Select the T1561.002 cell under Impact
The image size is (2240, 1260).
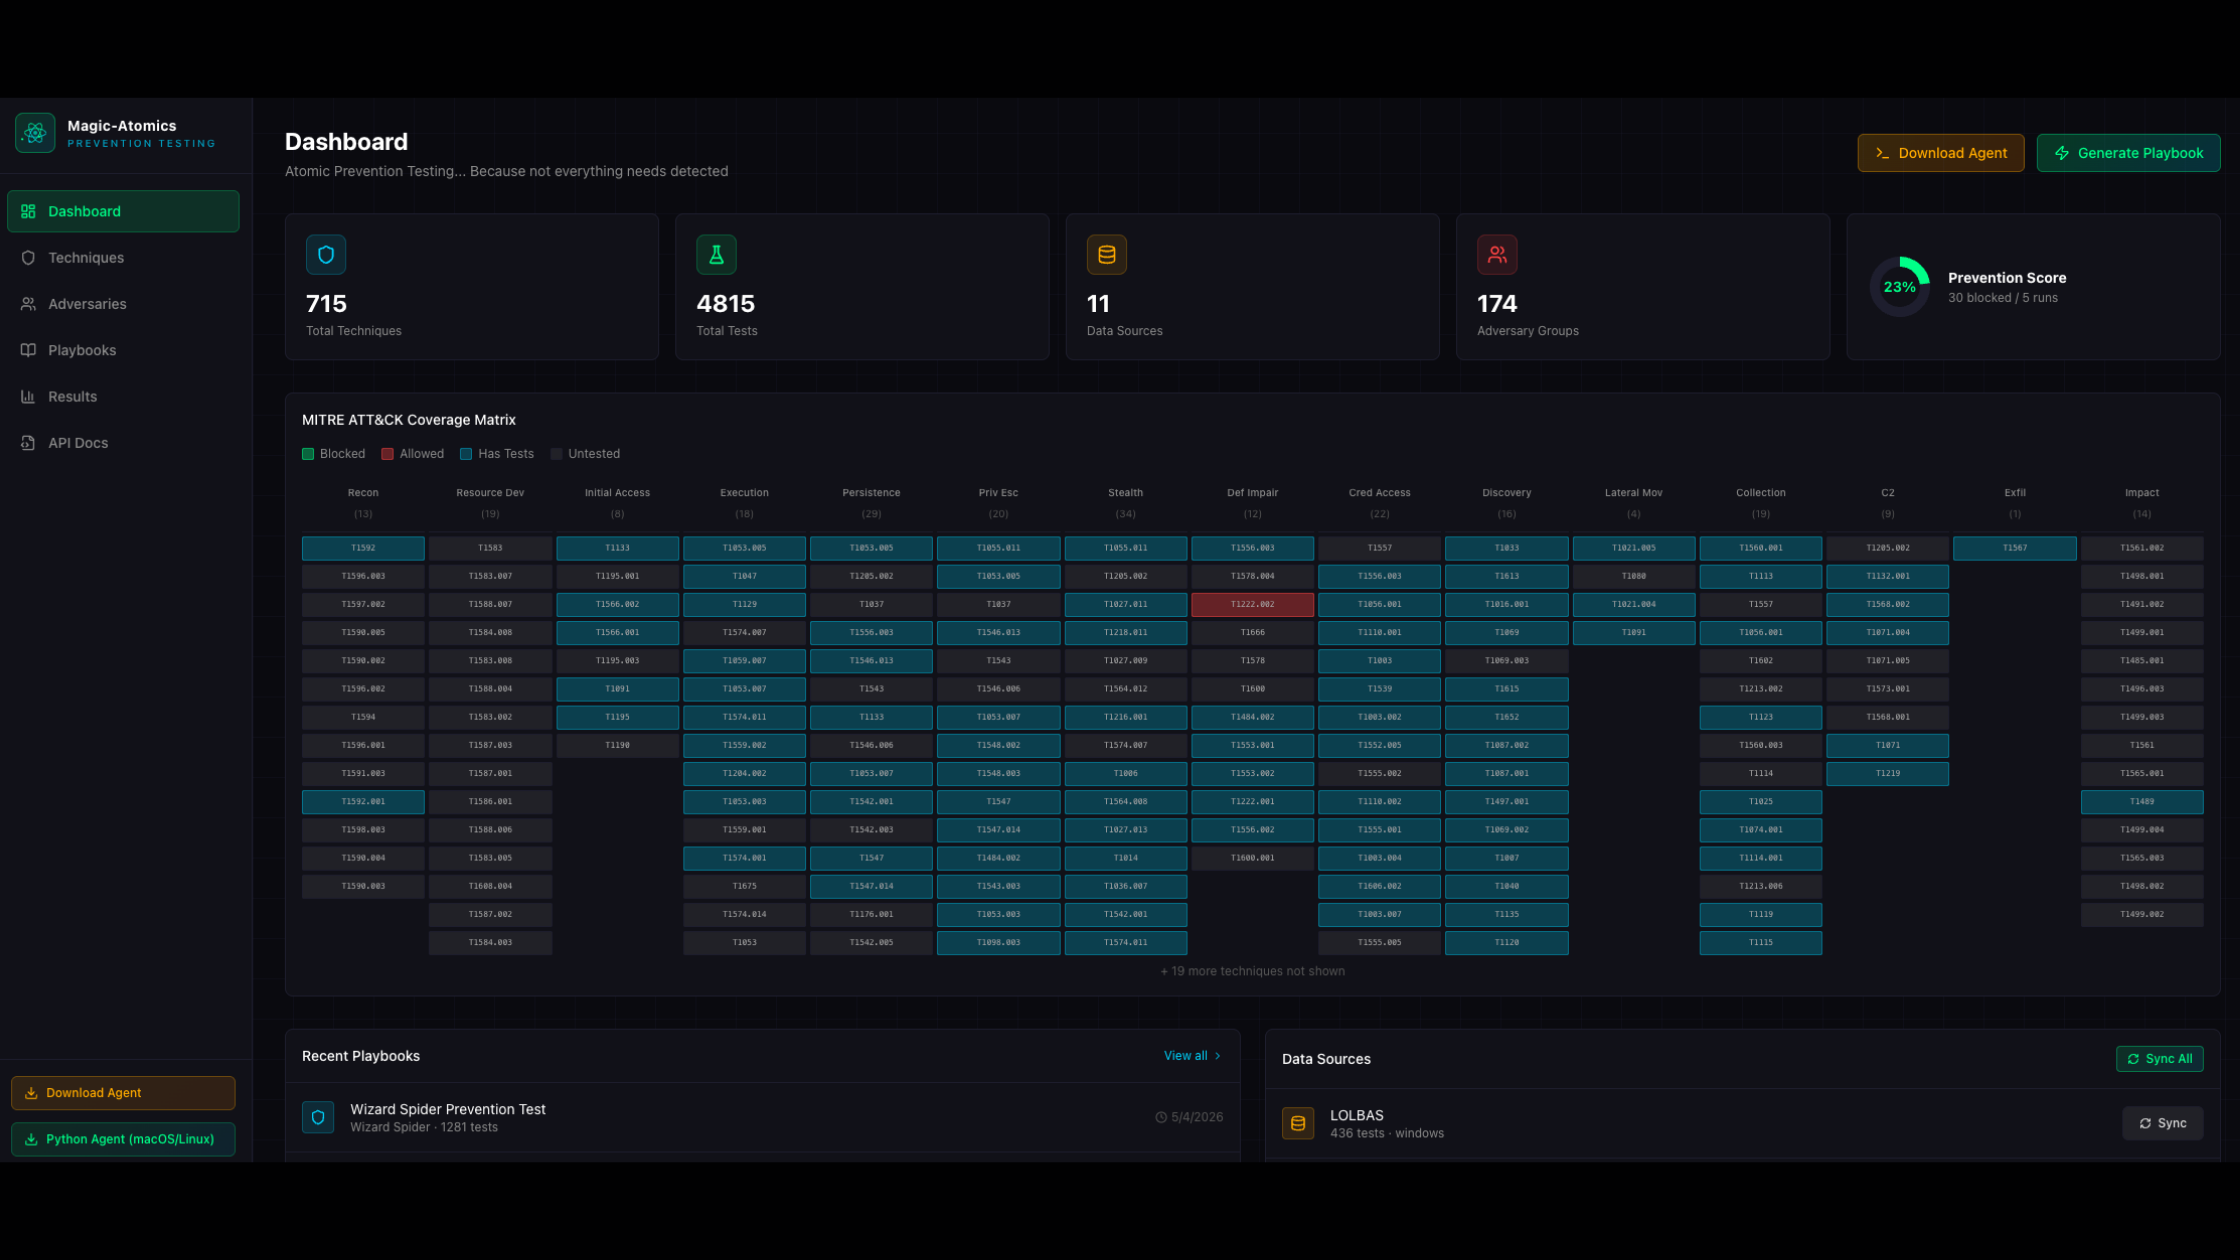2142,548
